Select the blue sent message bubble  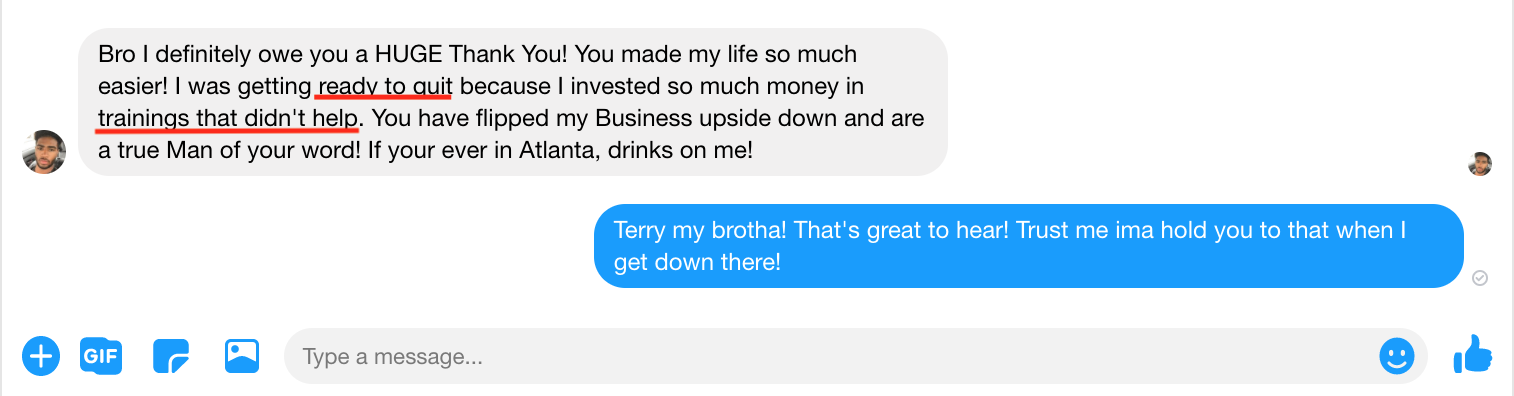tap(1029, 246)
